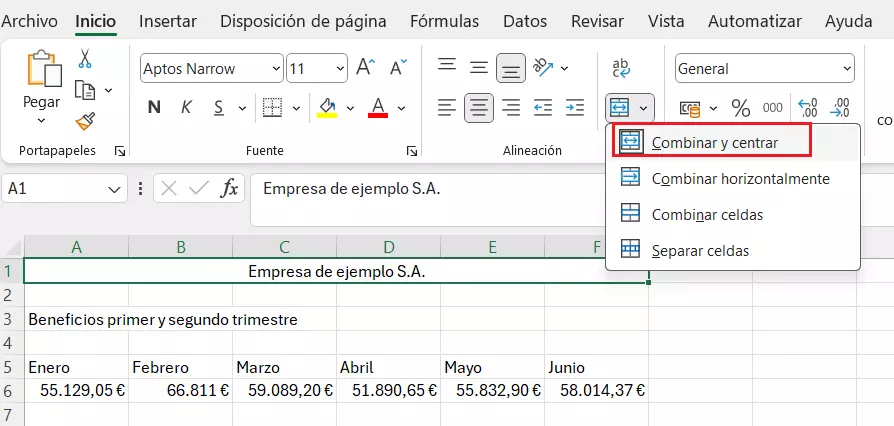The height and width of the screenshot is (426, 894).
Task: Click the Wrap text icon
Action: tap(621, 68)
